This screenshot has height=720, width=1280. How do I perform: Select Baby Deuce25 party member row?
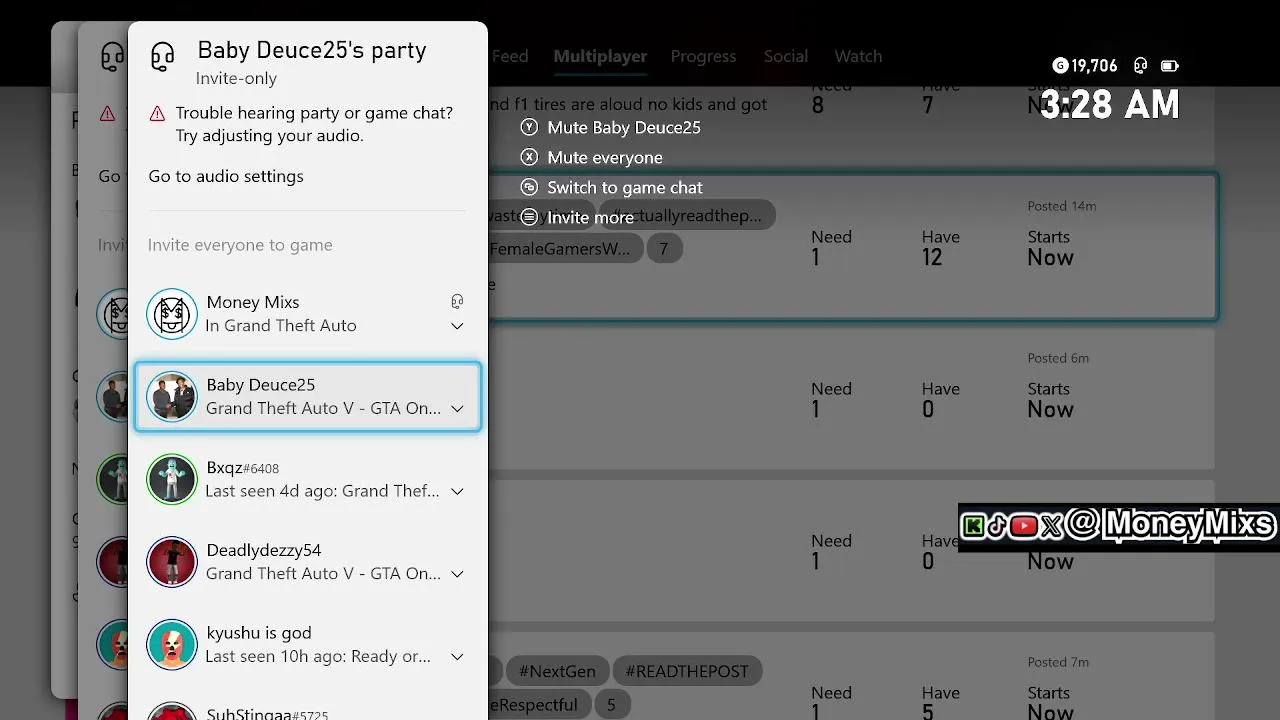coord(307,397)
